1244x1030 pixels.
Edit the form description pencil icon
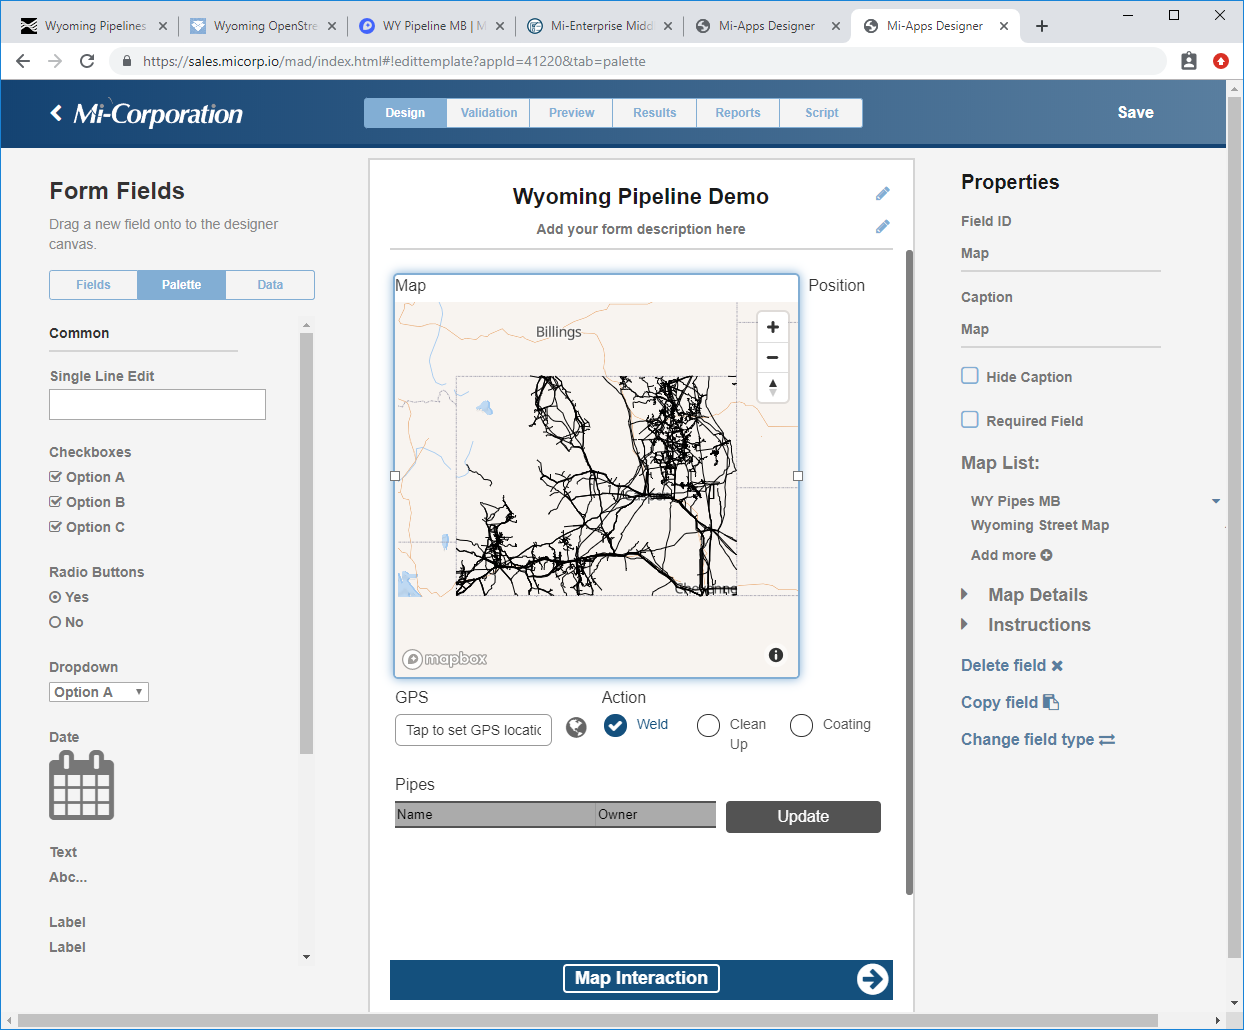[x=882, y=227]
